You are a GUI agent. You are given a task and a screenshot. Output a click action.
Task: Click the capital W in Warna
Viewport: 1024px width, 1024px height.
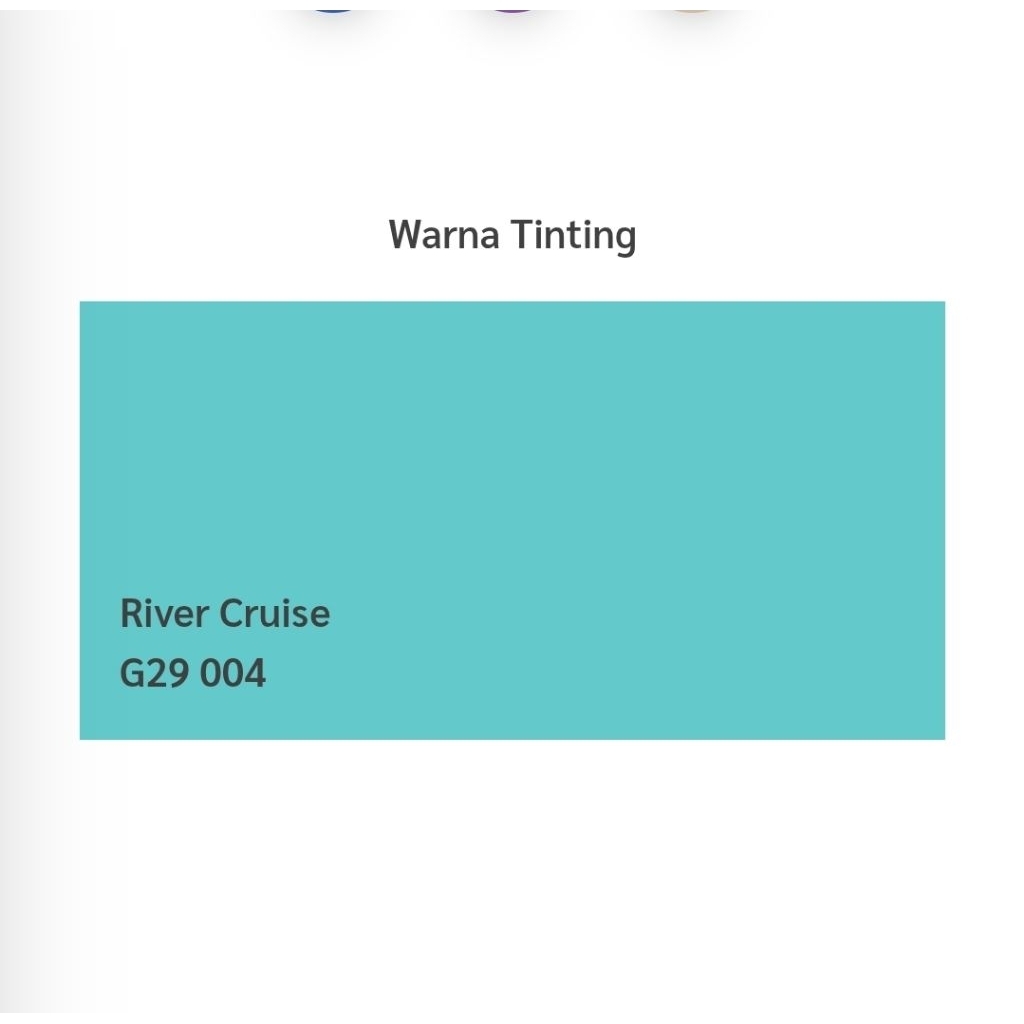pyautogui.click(x=404, y=235)
